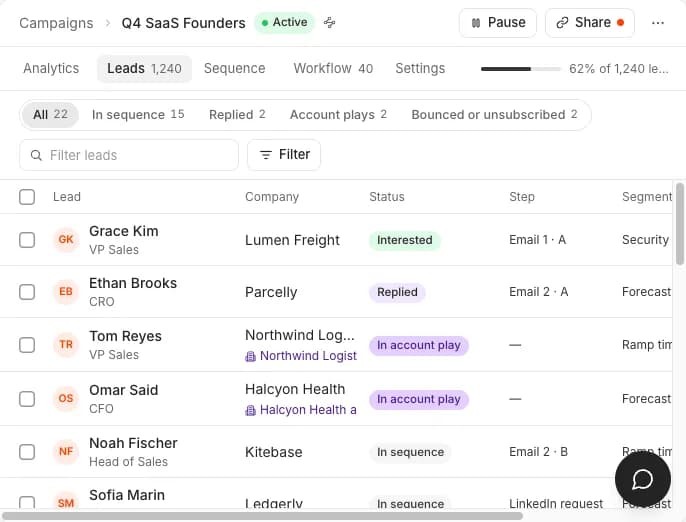Viewport: 686px width, 522px height.
Task: Click the Interested status badge for Grace Kim
Action: pyautogui.click(x=404, y=240)
